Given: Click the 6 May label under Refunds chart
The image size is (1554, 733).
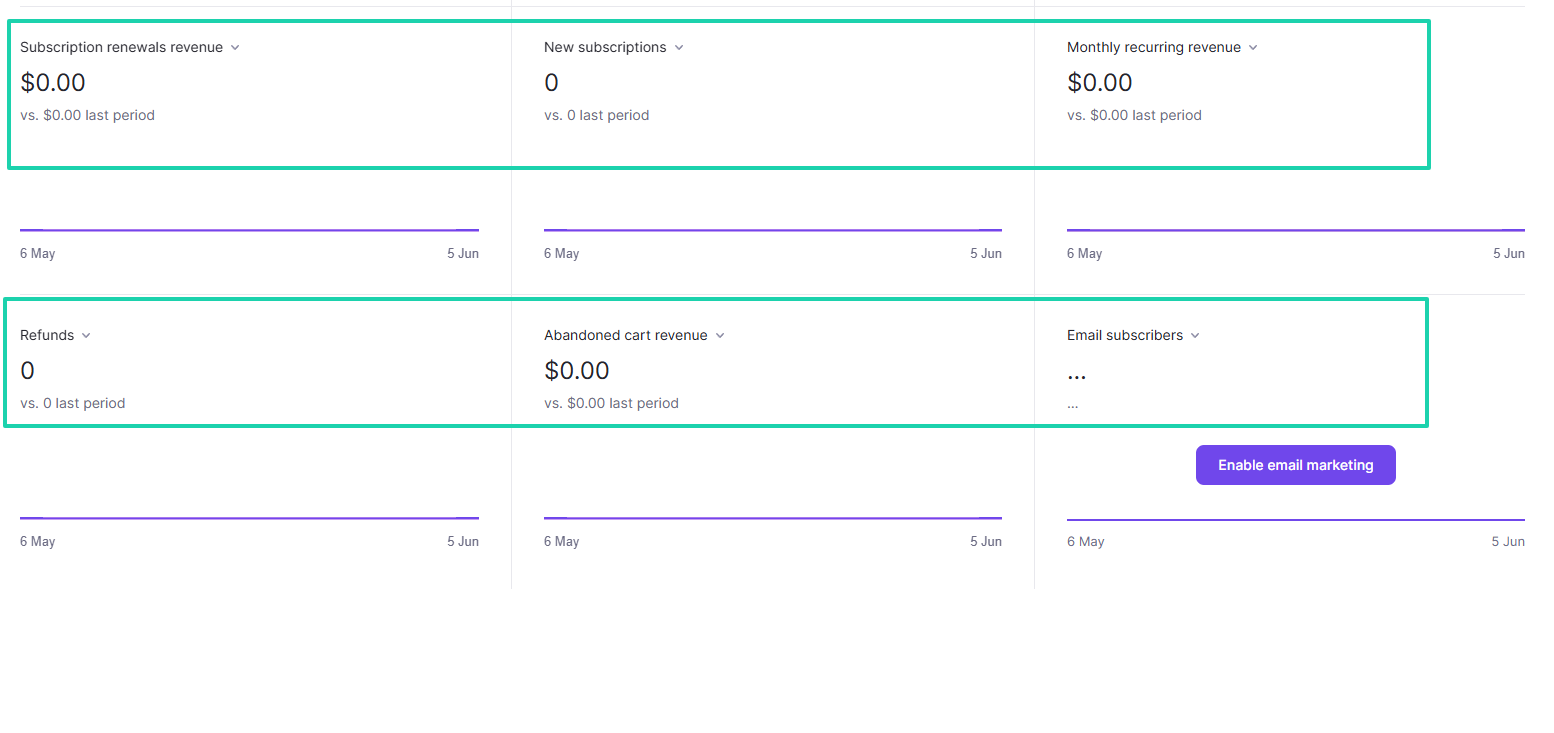Looking at the screenshot, I should (x=38, y=541).
